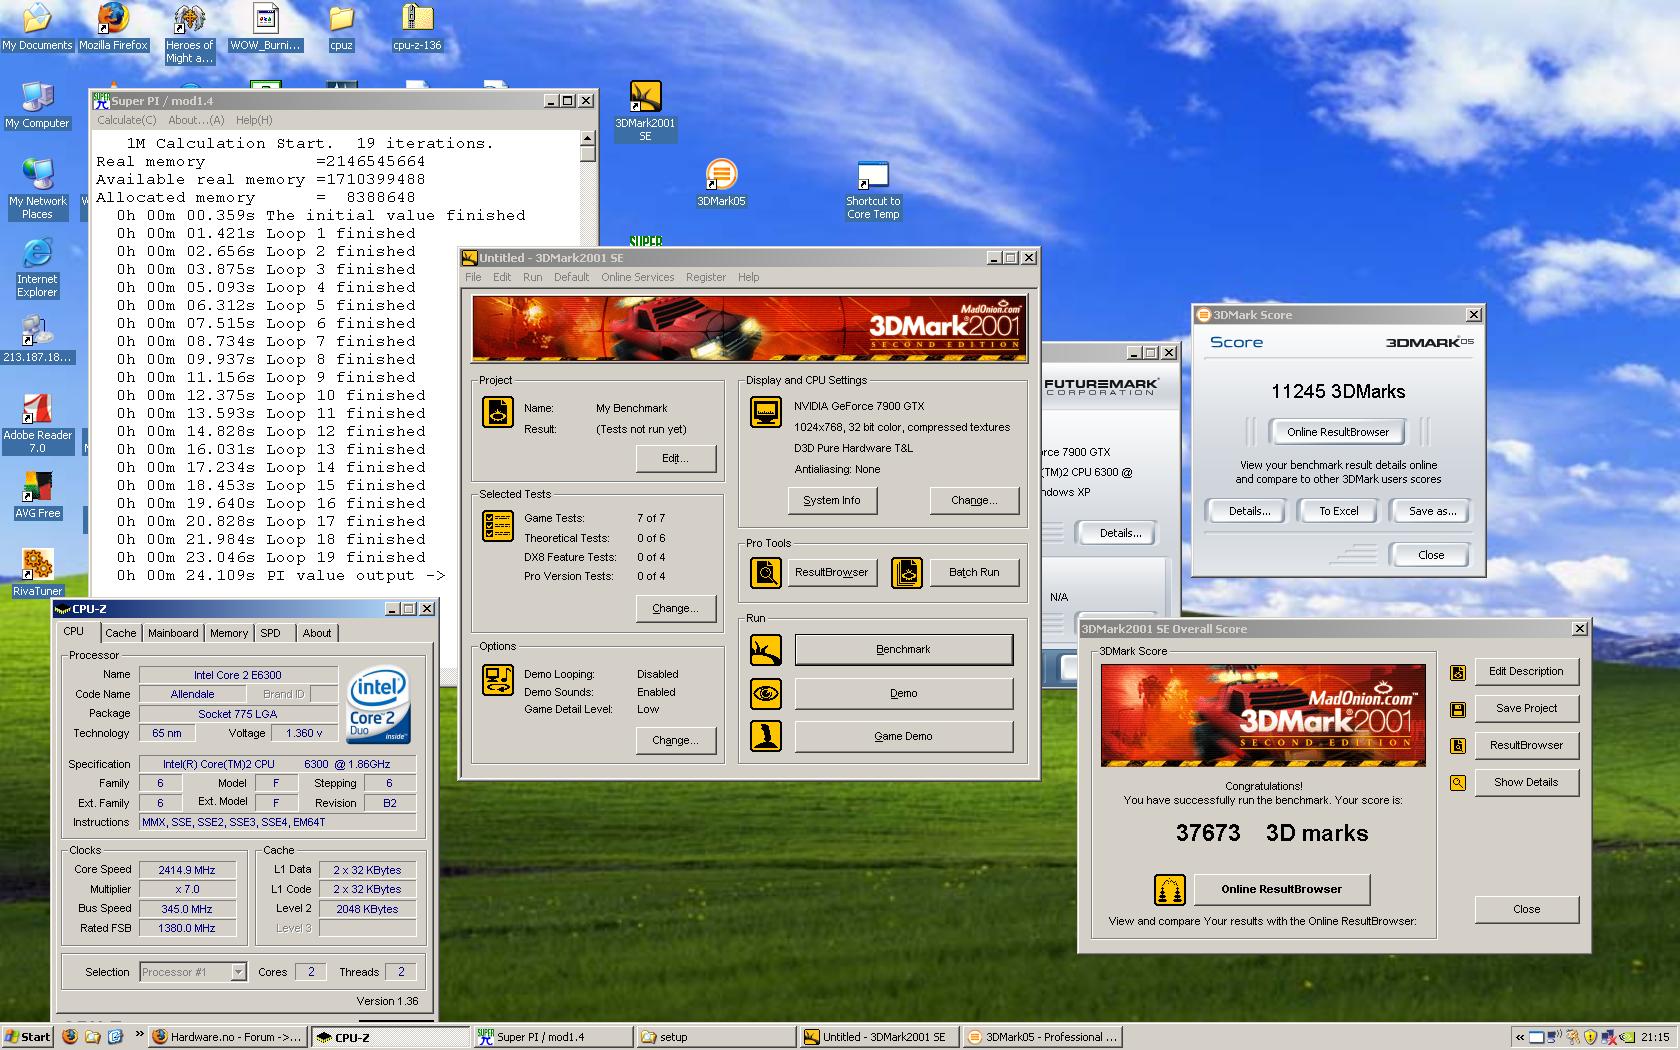The width and height of the screenshot is (1680, 1050).
Task: Open the Calculate(C) menu in Super PI
Action: [126, 120]
